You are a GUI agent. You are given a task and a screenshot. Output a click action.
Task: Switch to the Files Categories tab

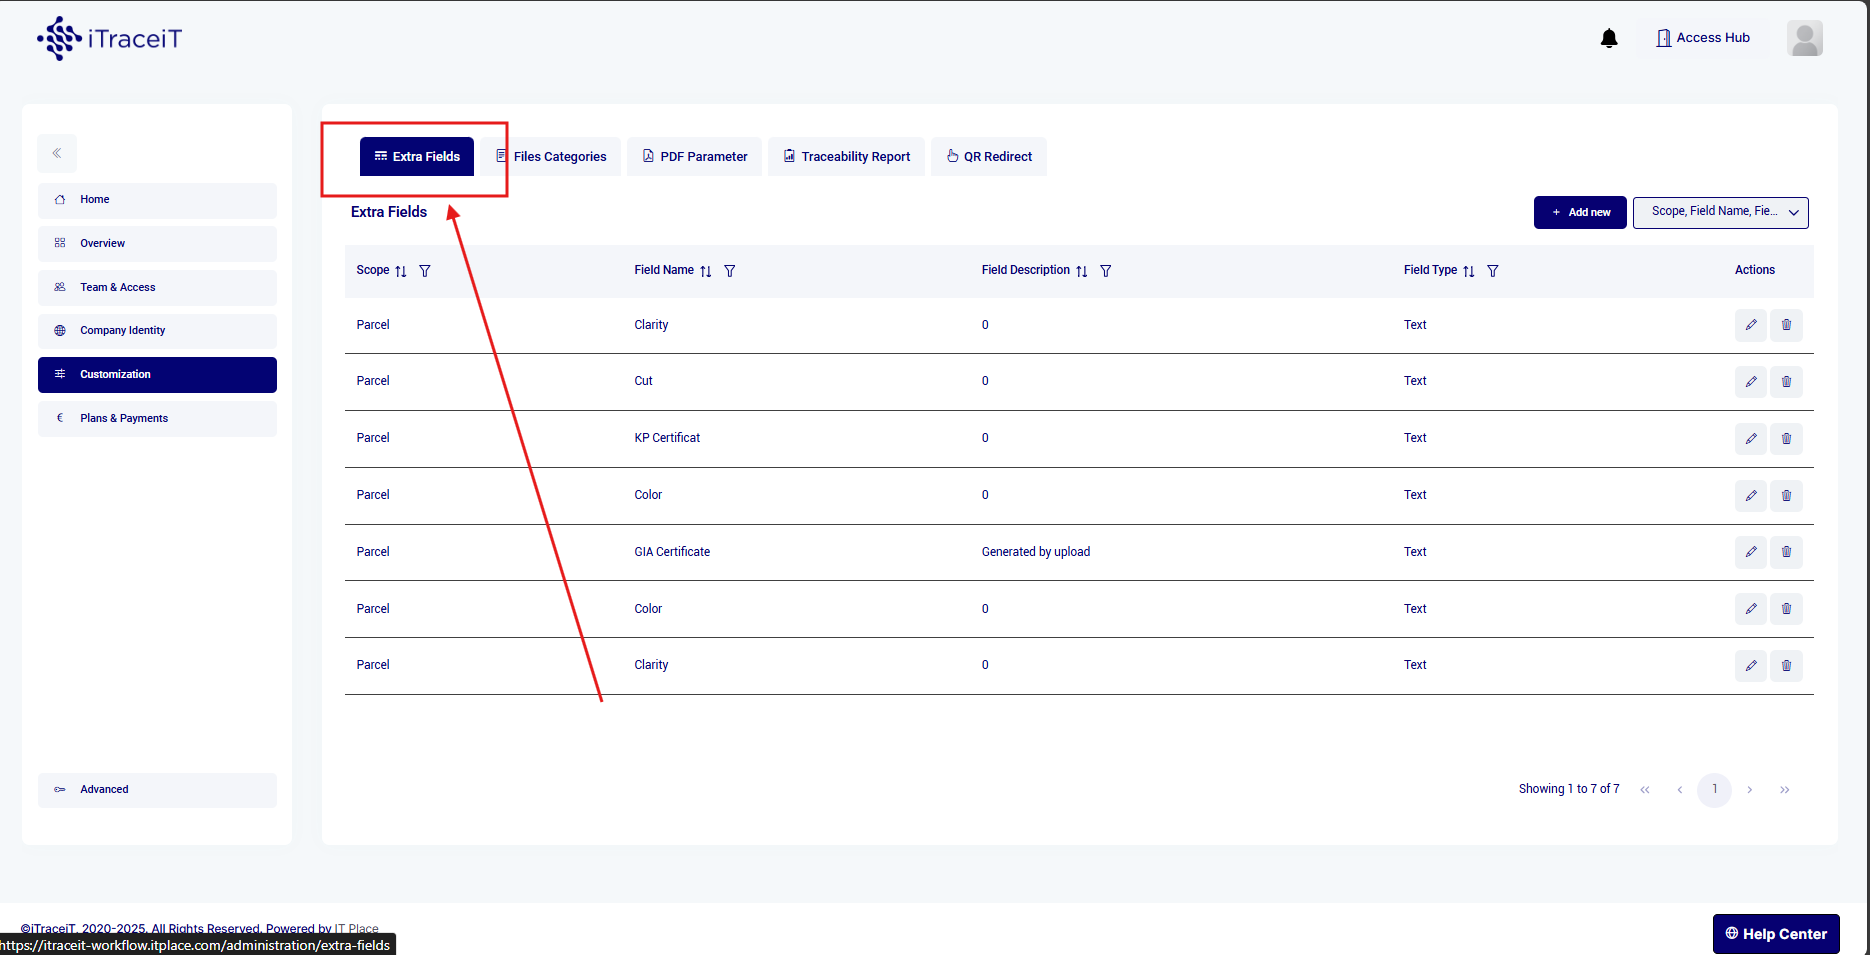point(551,157)
